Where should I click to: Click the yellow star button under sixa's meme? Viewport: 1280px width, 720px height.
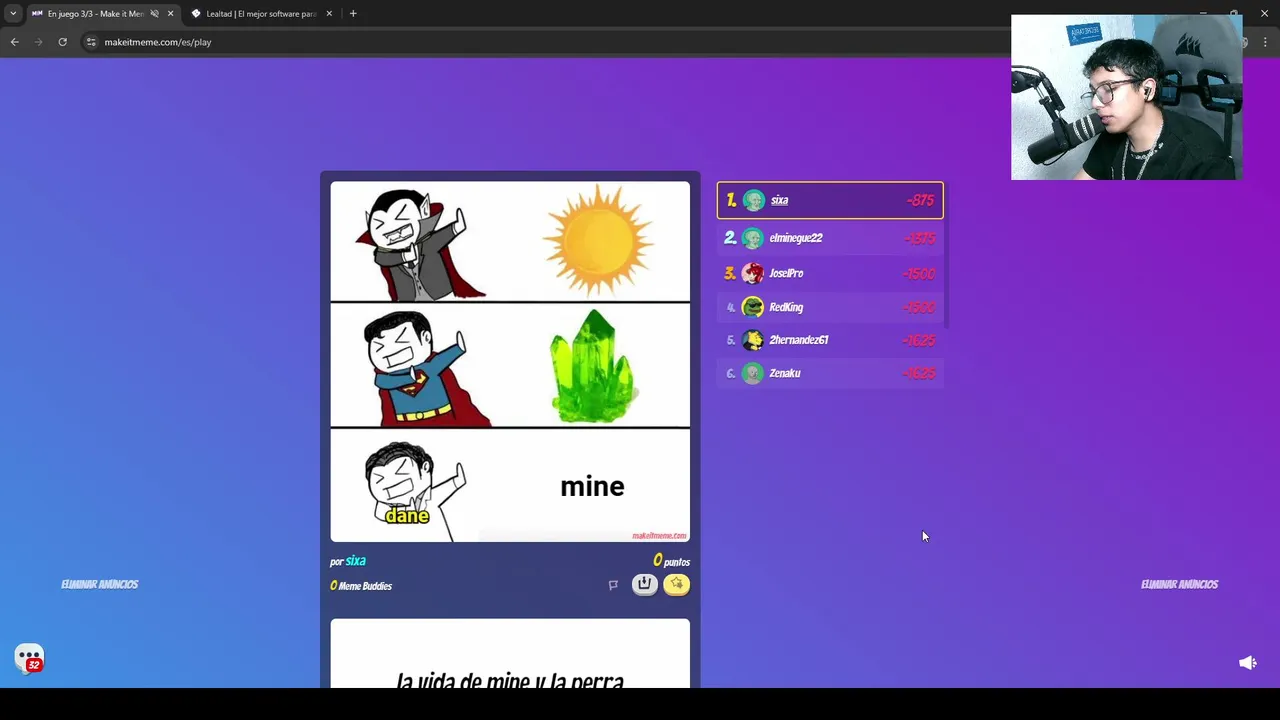point(677,585)
